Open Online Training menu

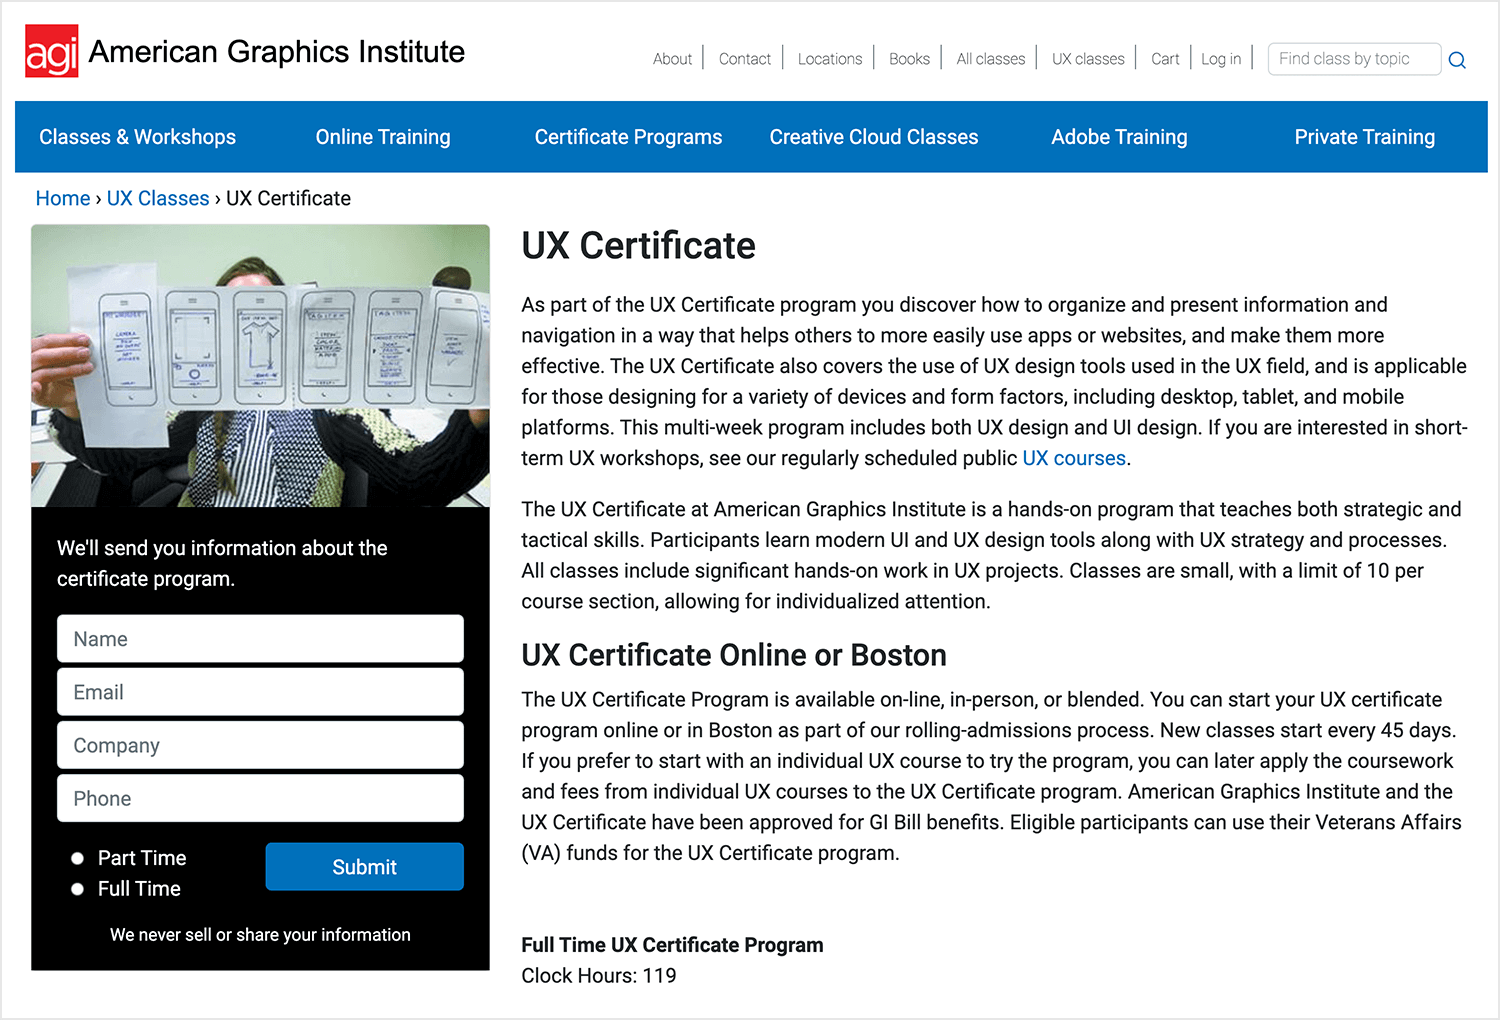(383, 137)
